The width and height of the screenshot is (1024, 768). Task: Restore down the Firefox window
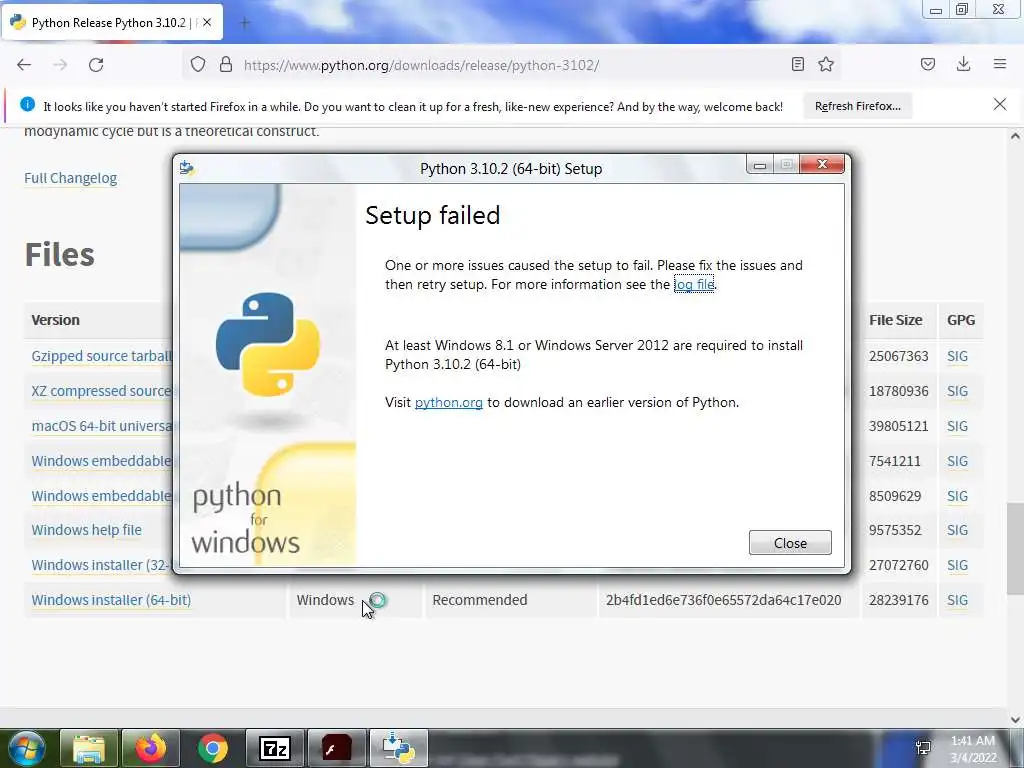pyautogui.click(x=962, y=9)
